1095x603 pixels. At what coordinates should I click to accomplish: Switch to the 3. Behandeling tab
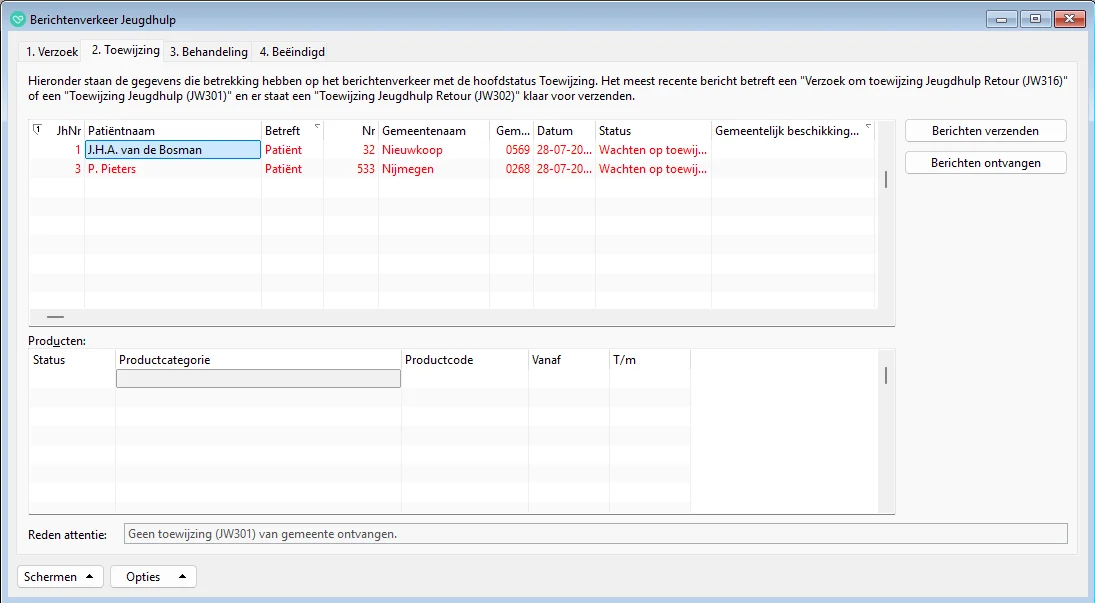208,52
